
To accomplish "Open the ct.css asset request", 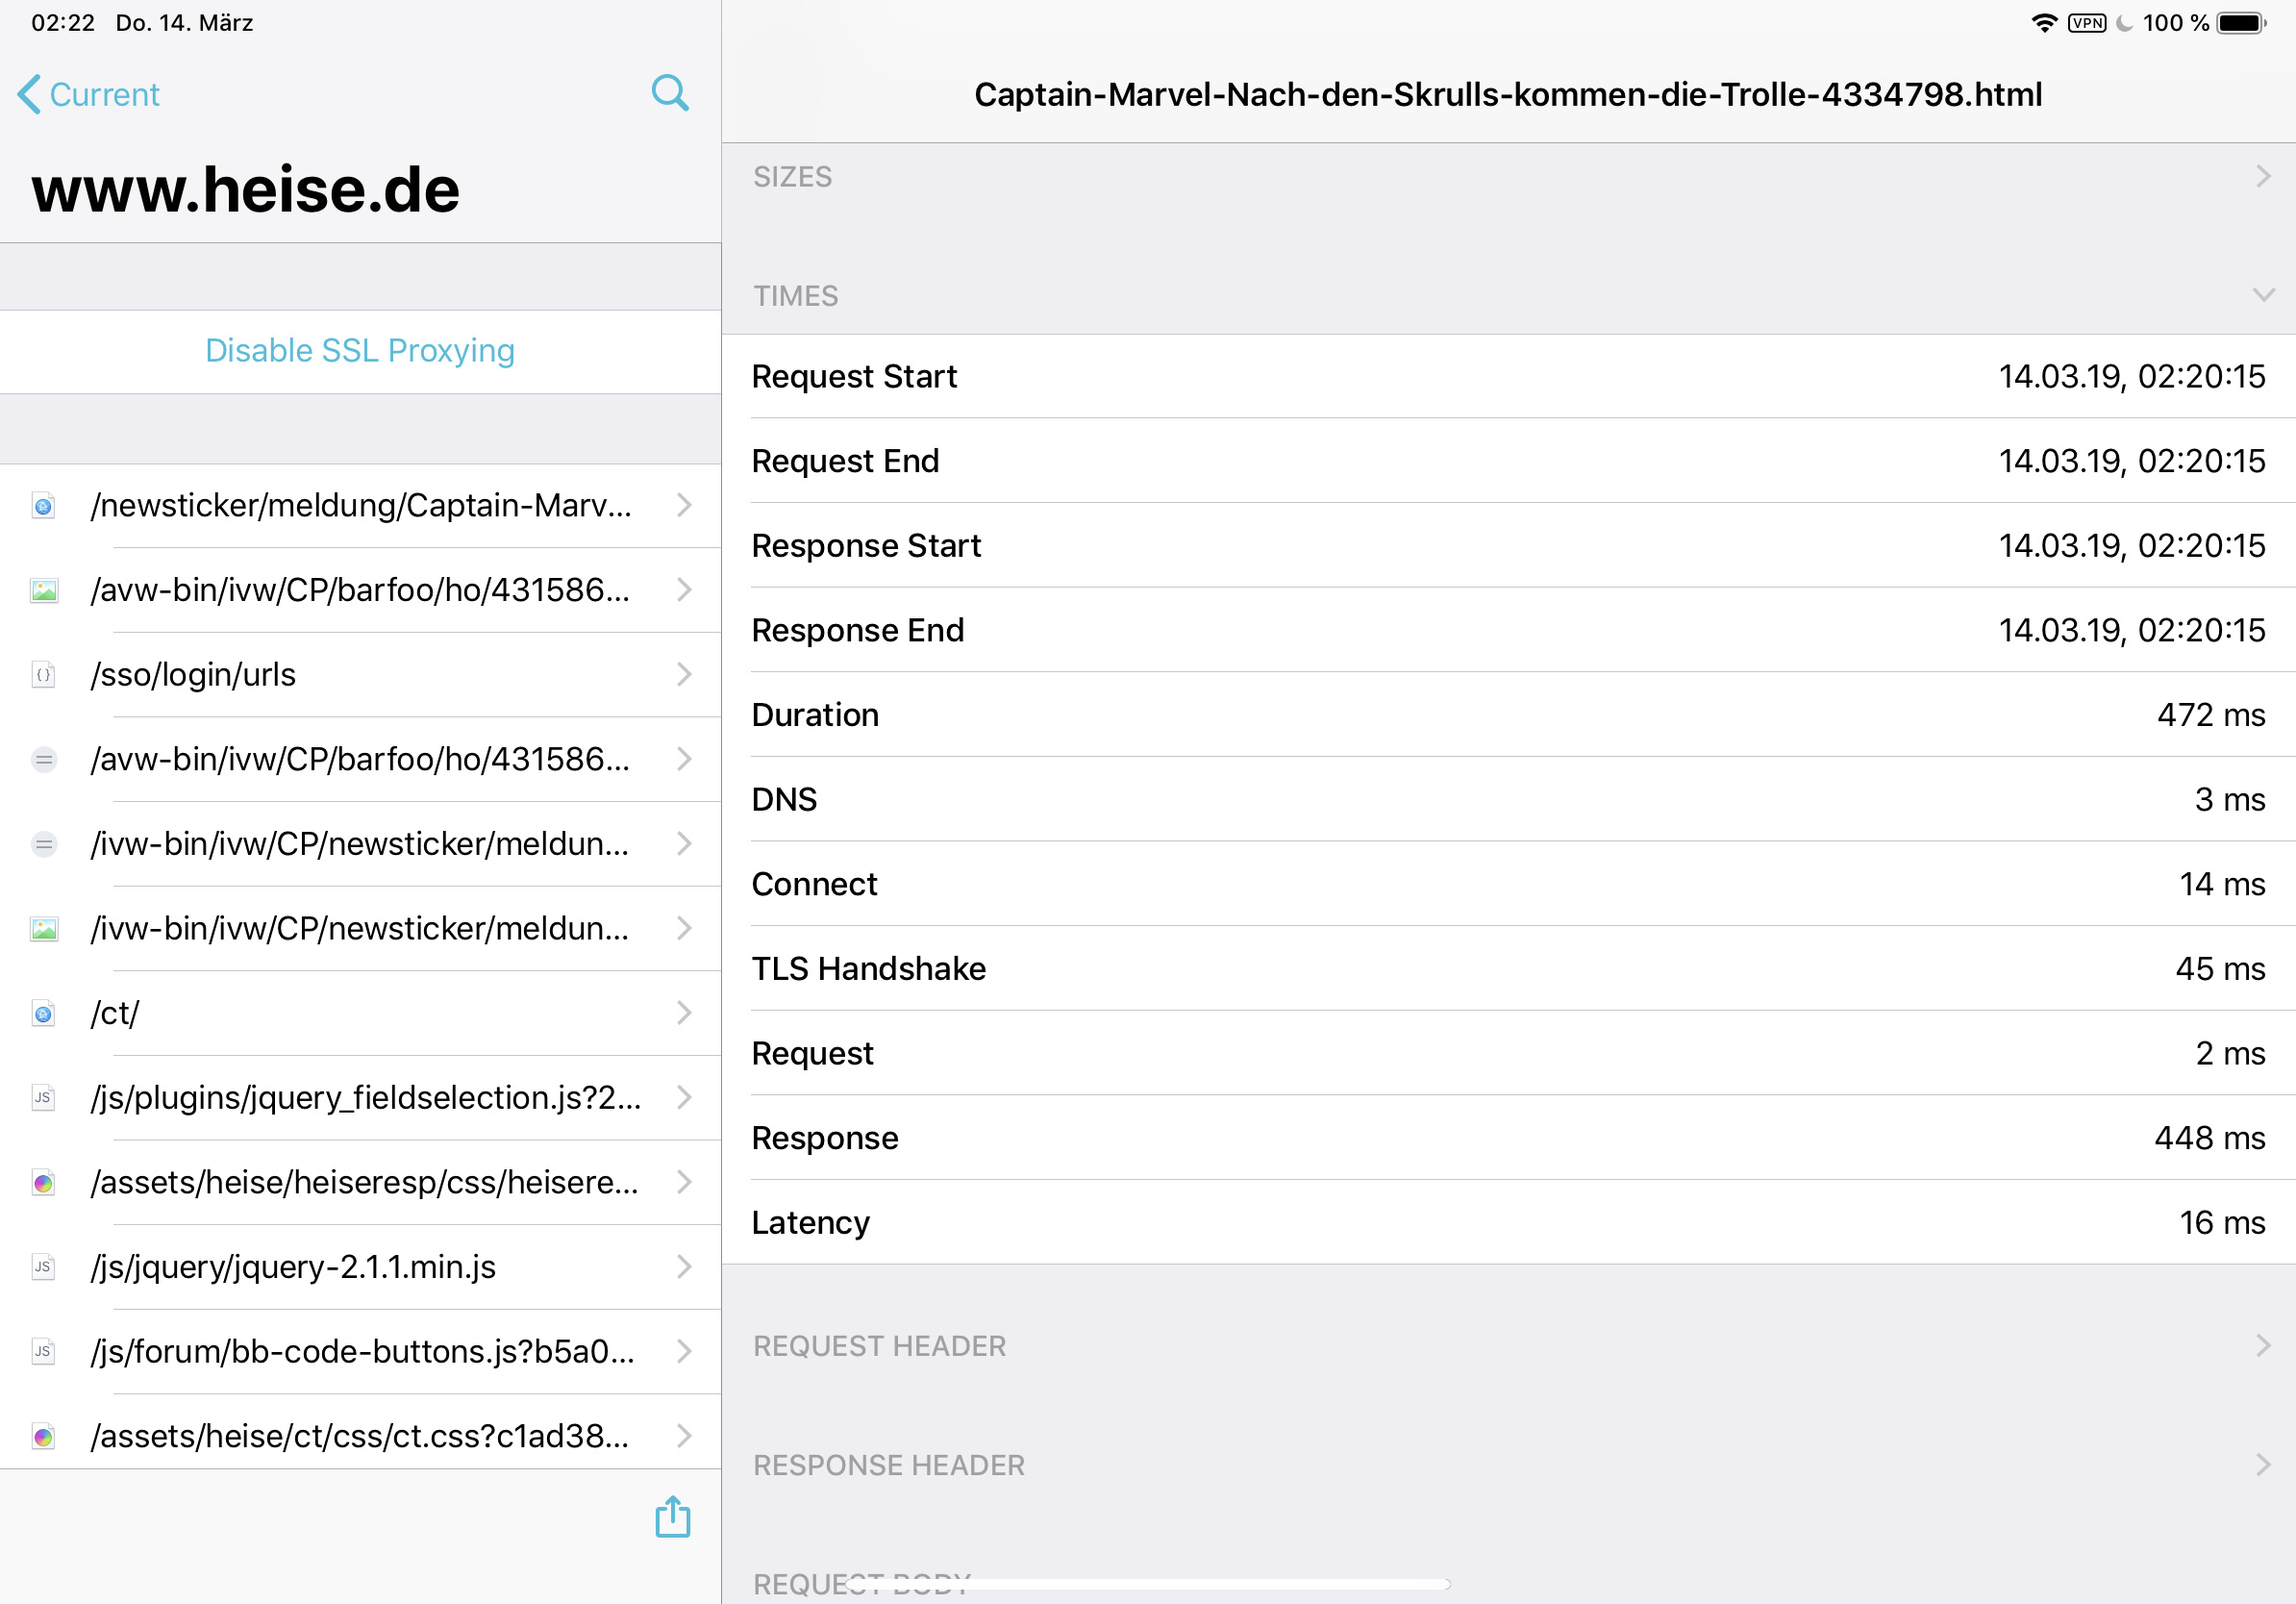I will coord(360,1436).
